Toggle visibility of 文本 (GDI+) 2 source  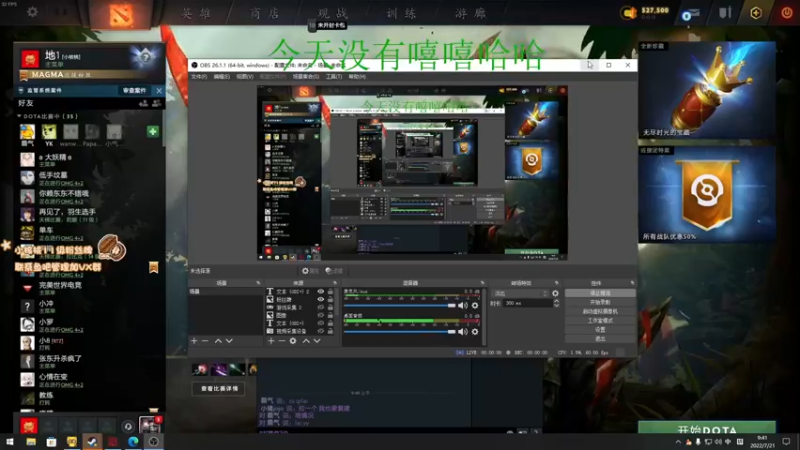(321, 291)
